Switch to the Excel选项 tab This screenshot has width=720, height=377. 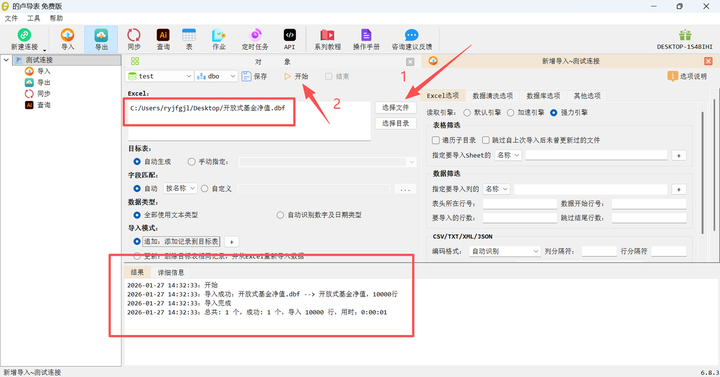tap(443, 96)
